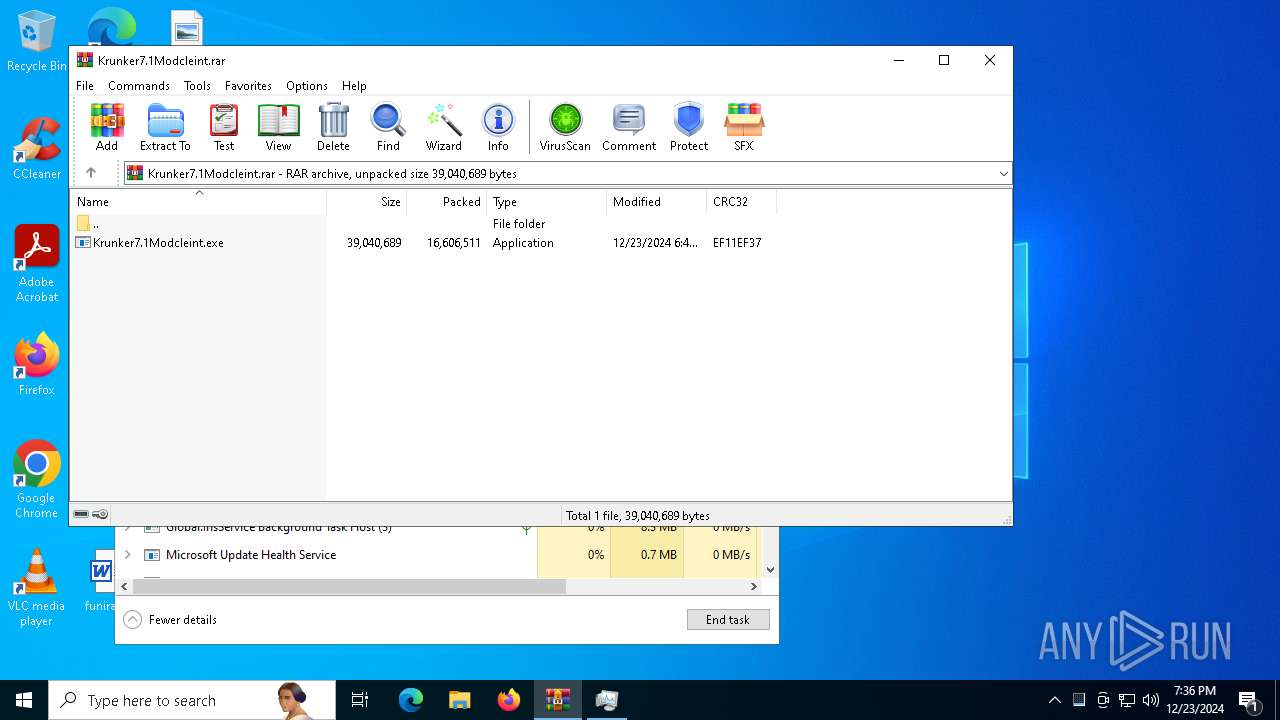Image resolution: width=1280 pixels, height=720 pixels.
Task: Click the Delete trash icon
Action: [333, 127]
